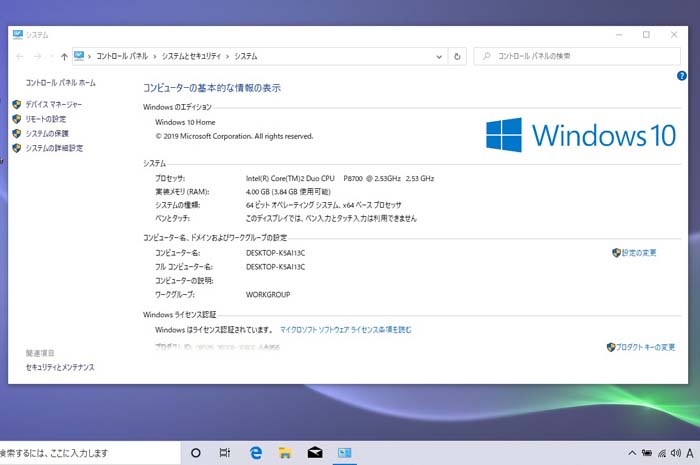Image resolution: width=700 pixels, height=465 pixels.
Task: Focus the コントロール パネルの検索 search field
Action: pos(577,56)
